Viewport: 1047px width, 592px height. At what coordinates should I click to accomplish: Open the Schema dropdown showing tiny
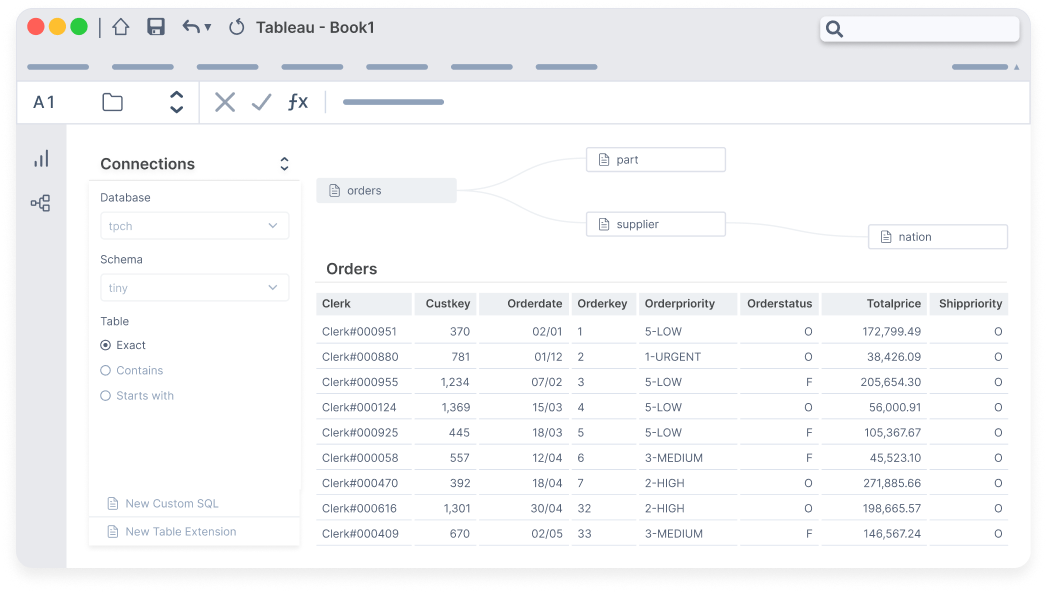click(194, 288)
